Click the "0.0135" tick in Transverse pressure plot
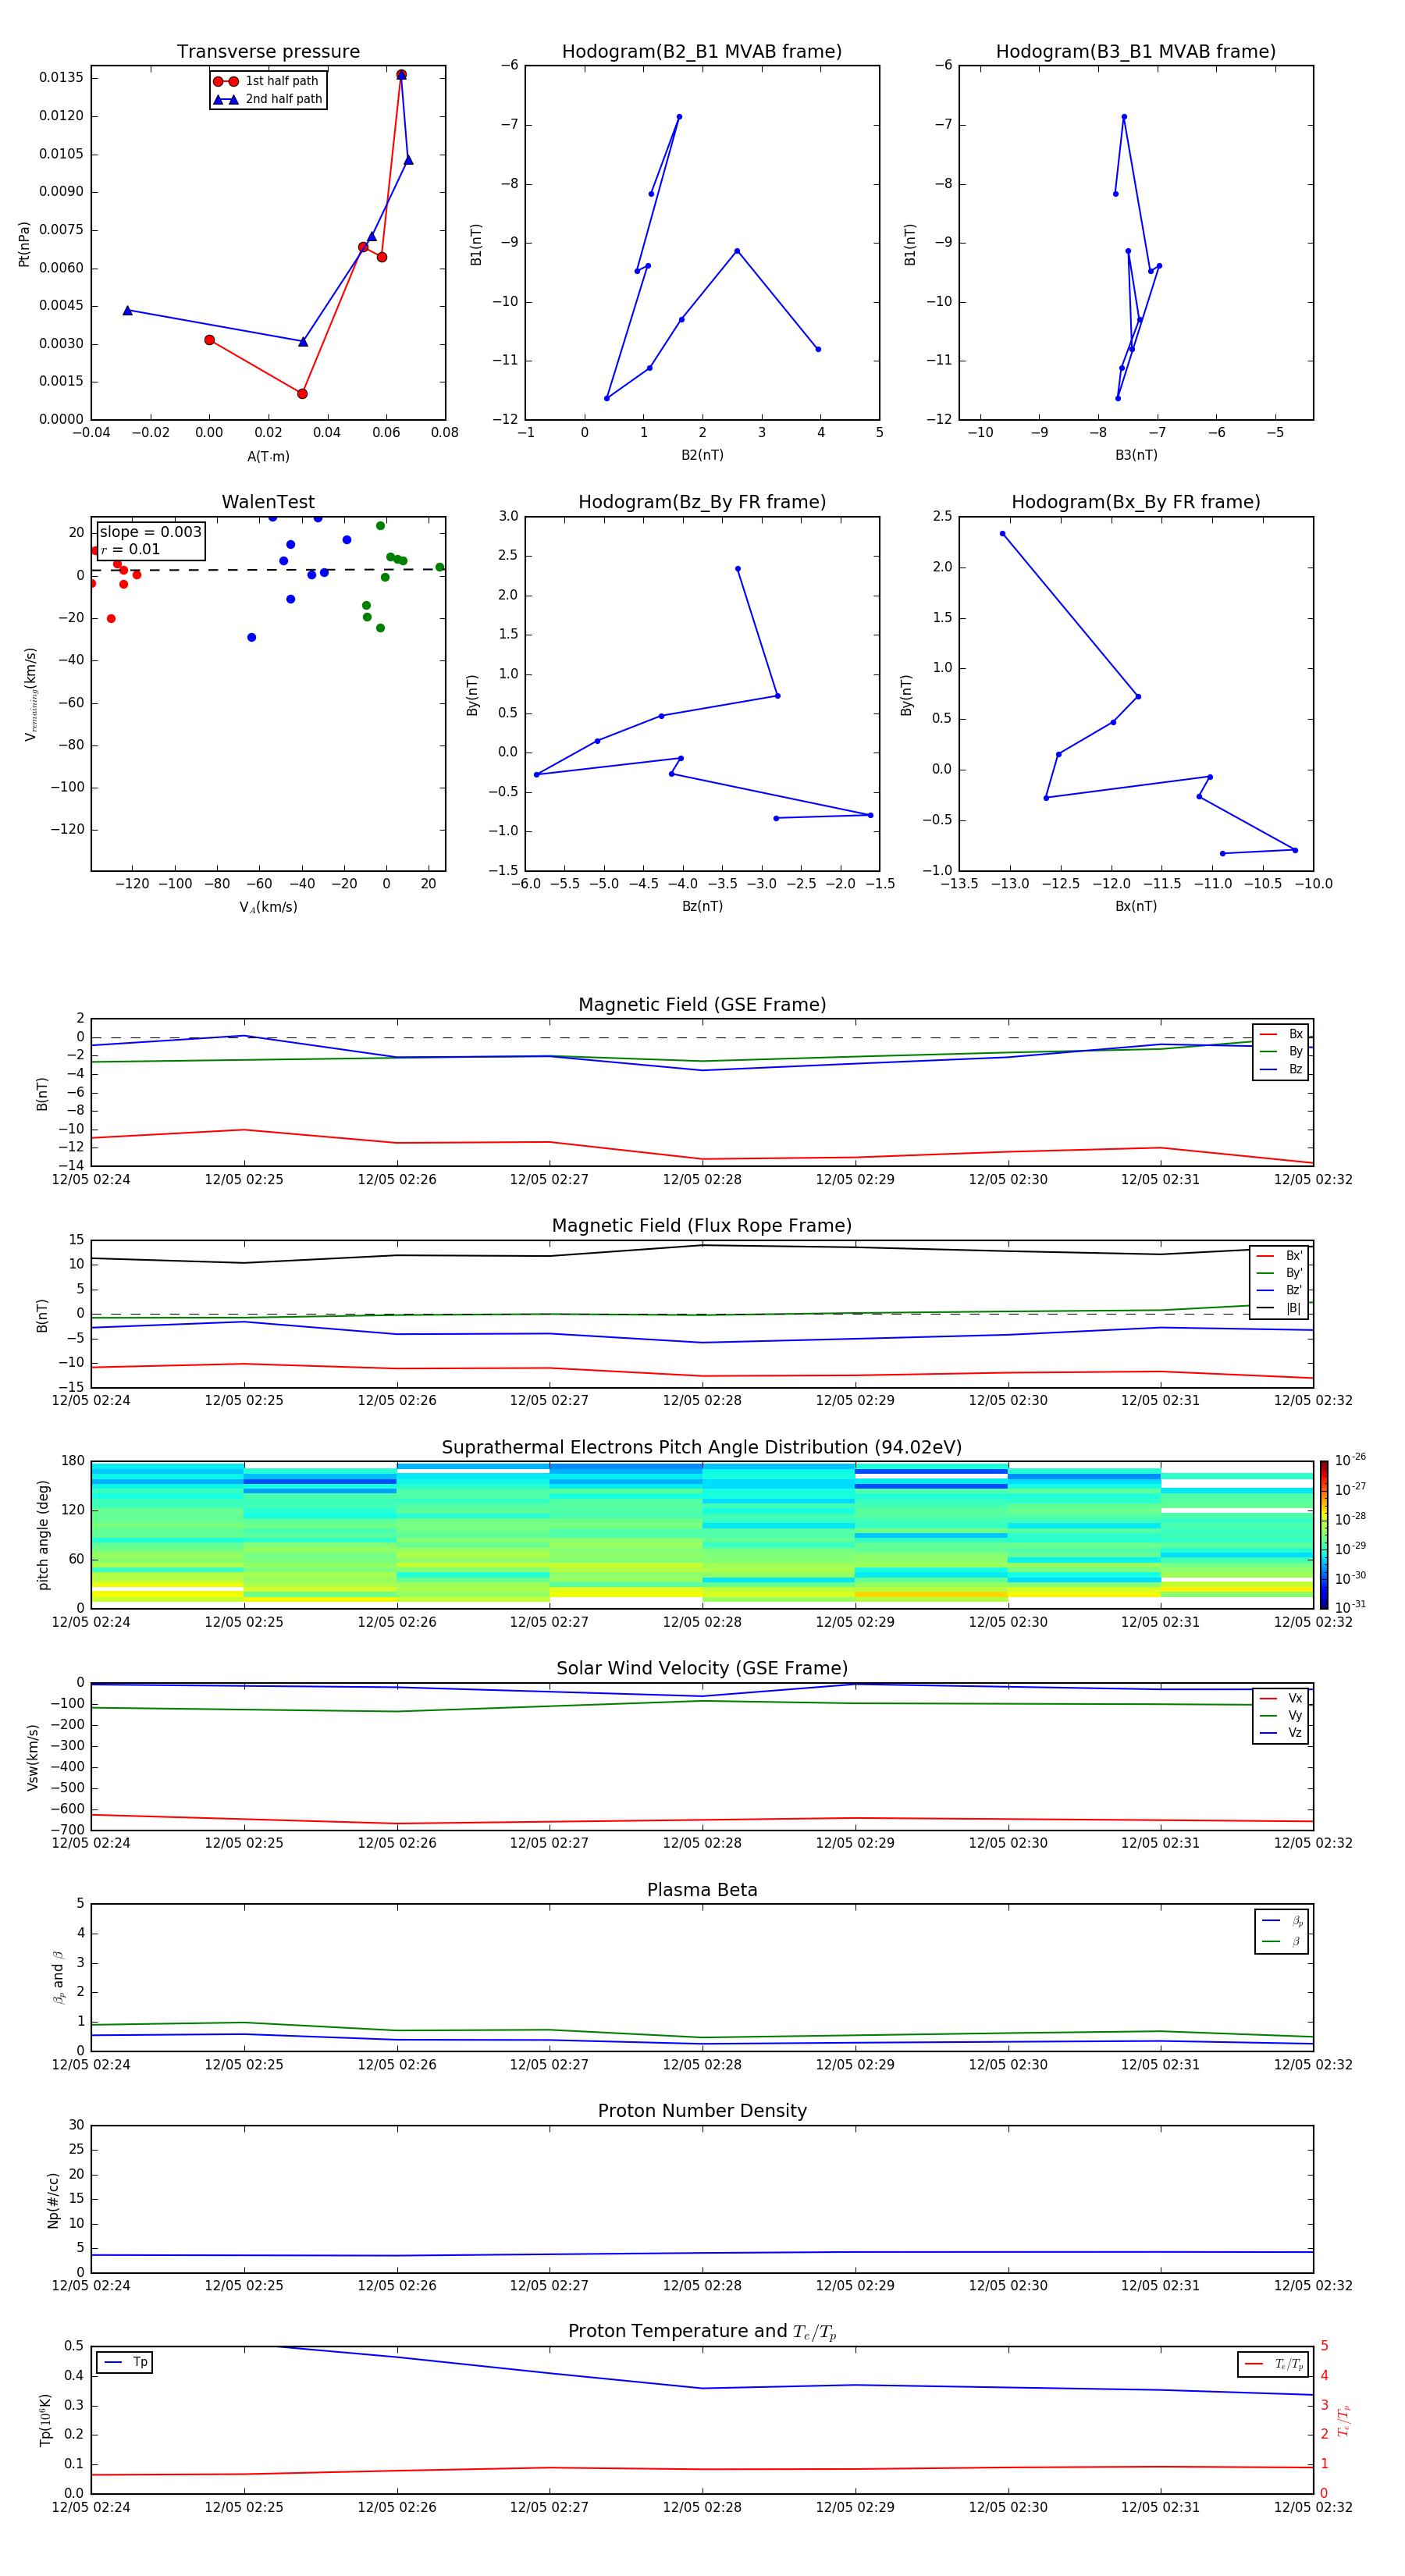The image size is (1405, 2576). coord(61,78)
